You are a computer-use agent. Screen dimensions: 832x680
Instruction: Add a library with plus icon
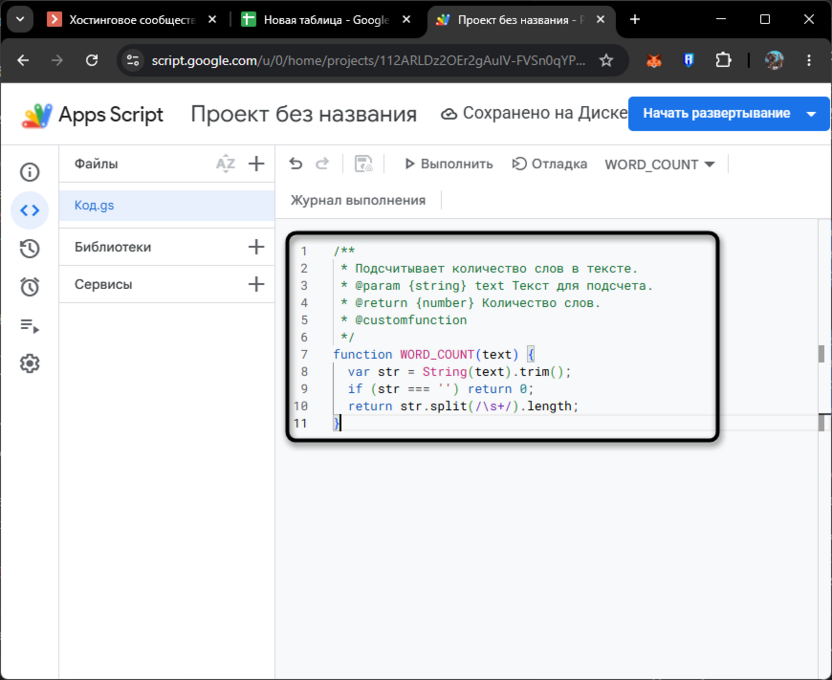(256, 247)
